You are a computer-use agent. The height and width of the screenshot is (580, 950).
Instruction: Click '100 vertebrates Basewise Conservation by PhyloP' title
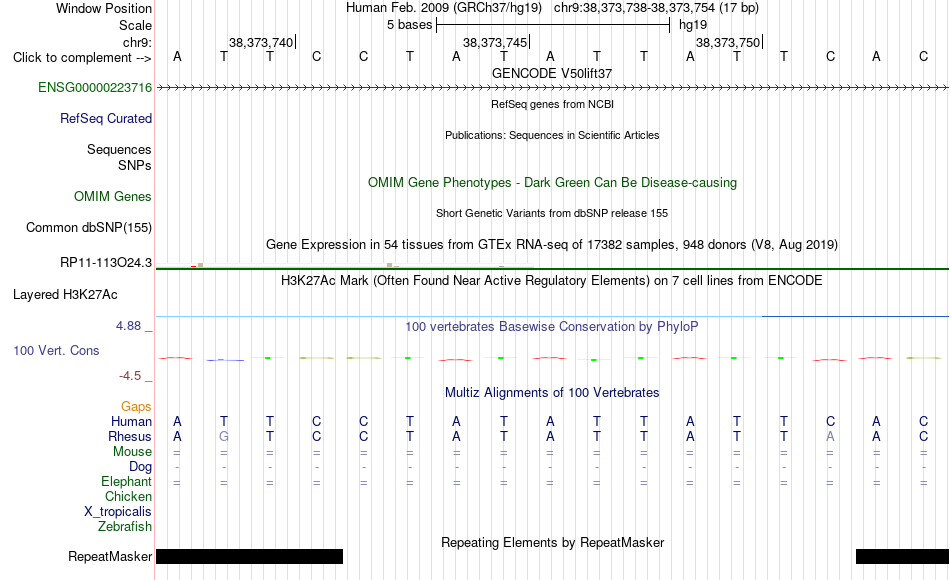coord(552,327)
